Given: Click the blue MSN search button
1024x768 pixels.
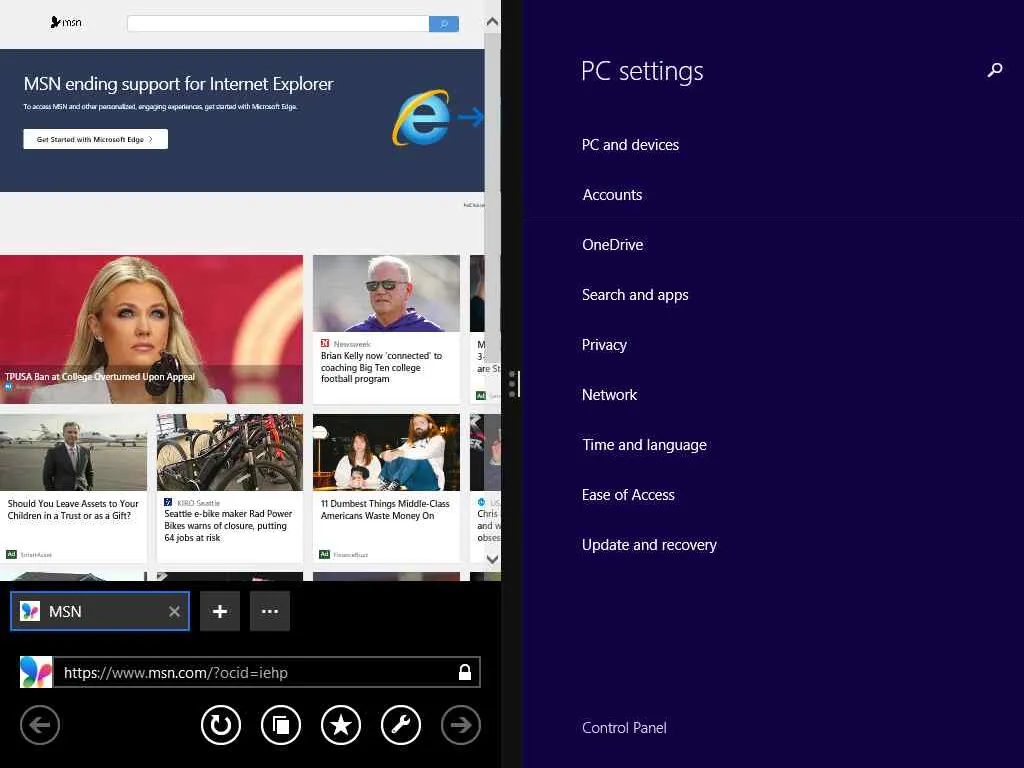Looking at the screenshot, I should tap(444, 24).
